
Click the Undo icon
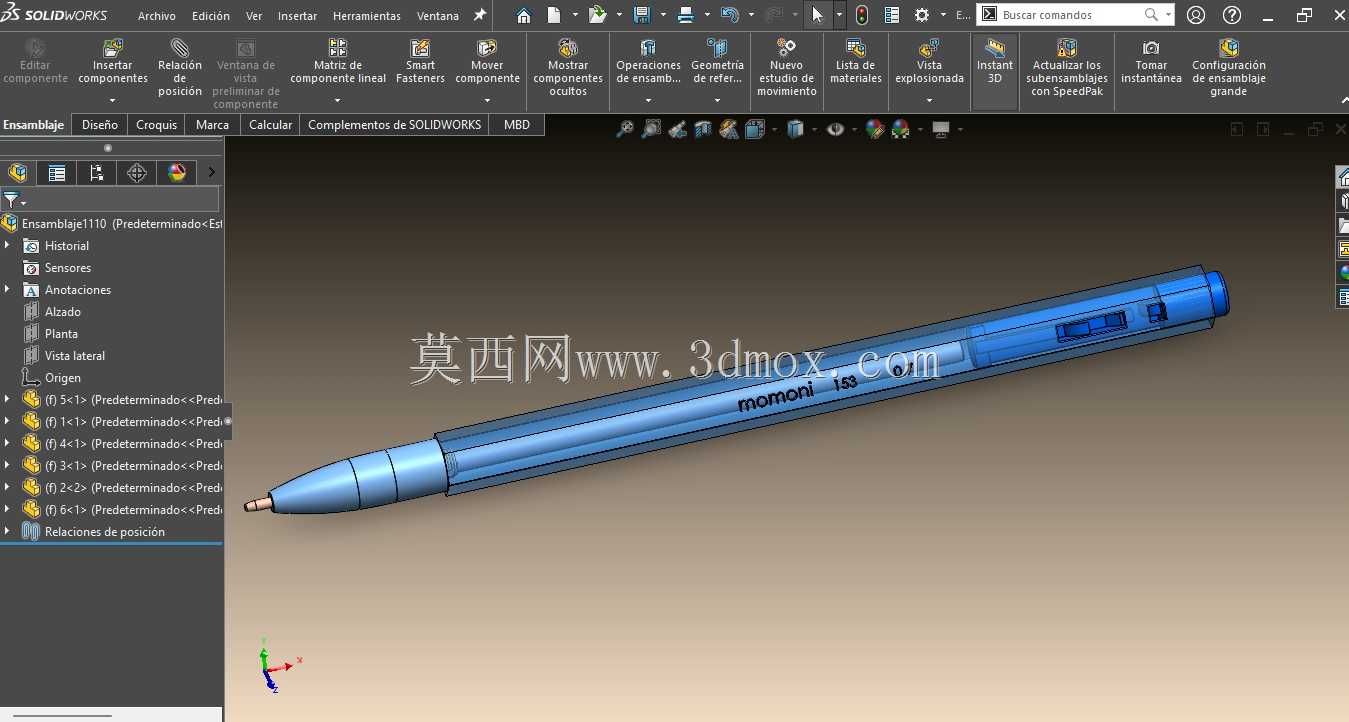point(730,15)
